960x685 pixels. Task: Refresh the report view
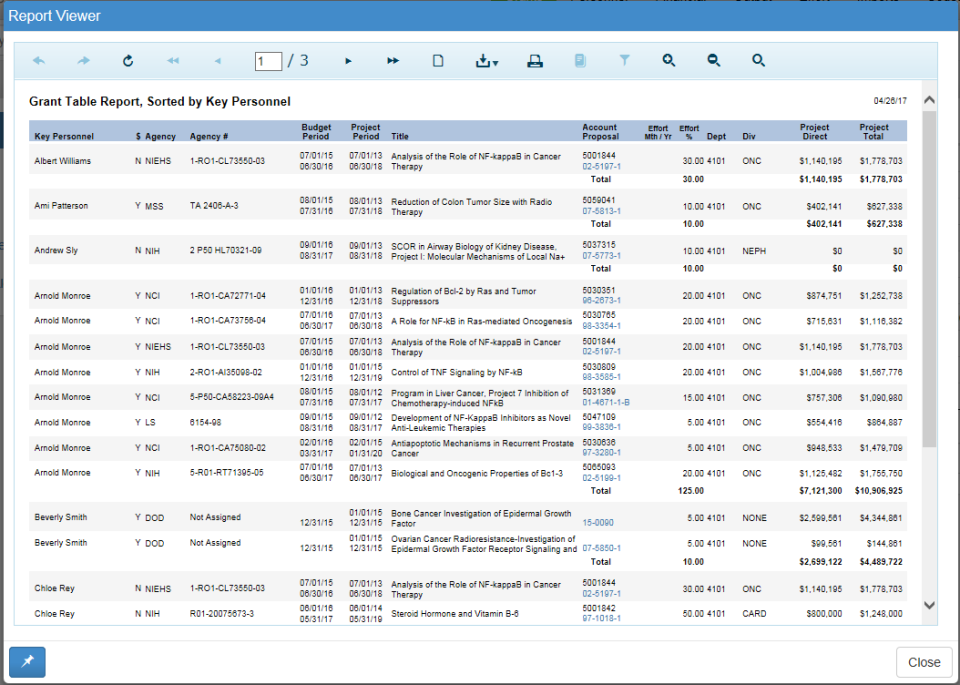pyautogui.click(x=128, y=60)
